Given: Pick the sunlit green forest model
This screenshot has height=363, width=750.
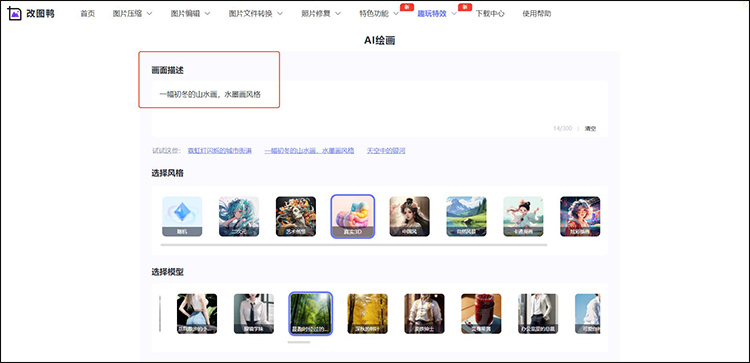Looking at the screenshot, I should tap(311, 314).
